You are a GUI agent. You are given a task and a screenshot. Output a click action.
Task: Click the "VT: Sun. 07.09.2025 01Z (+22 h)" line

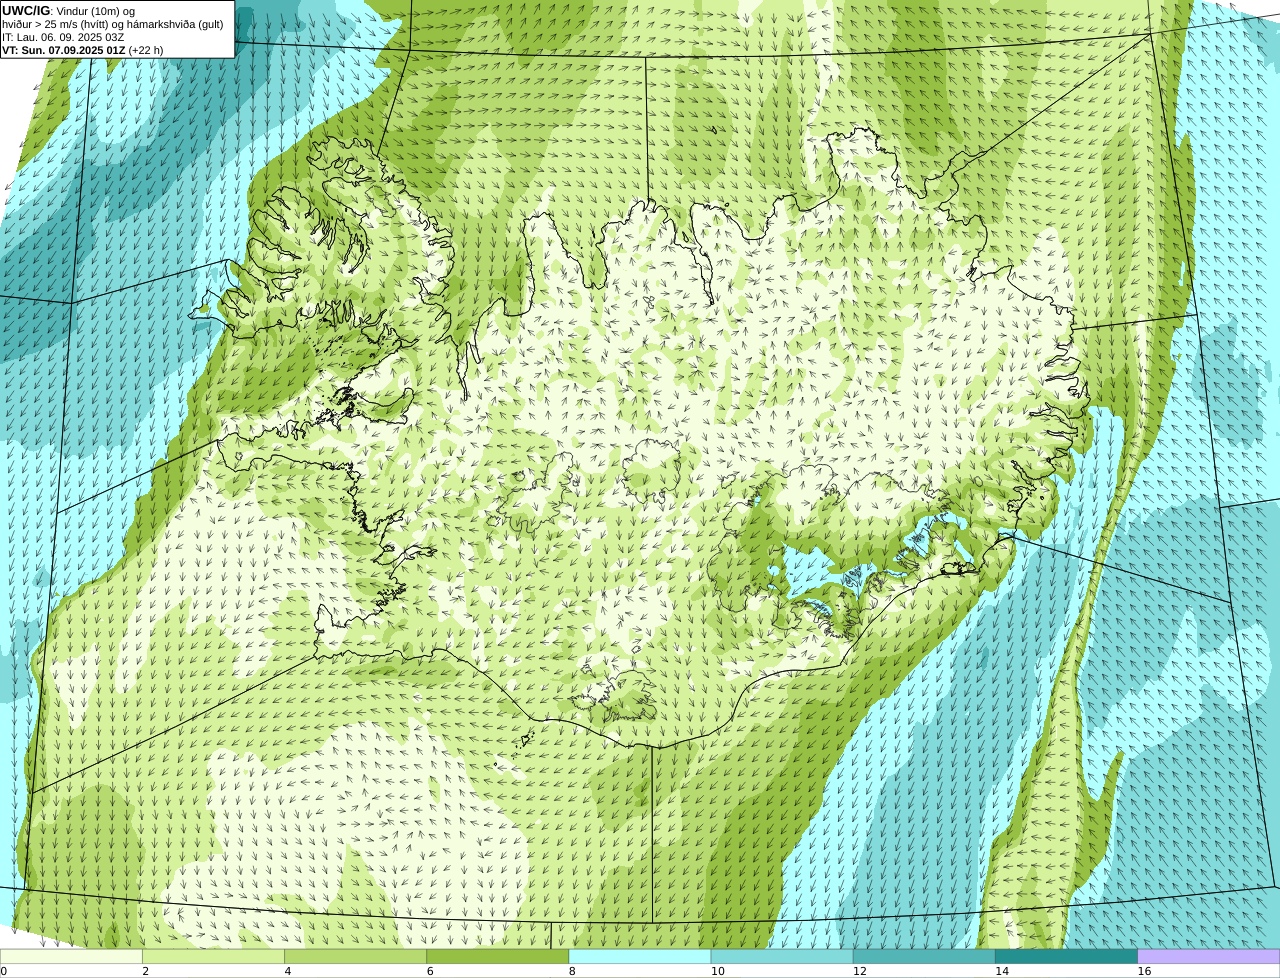[83, 50]
